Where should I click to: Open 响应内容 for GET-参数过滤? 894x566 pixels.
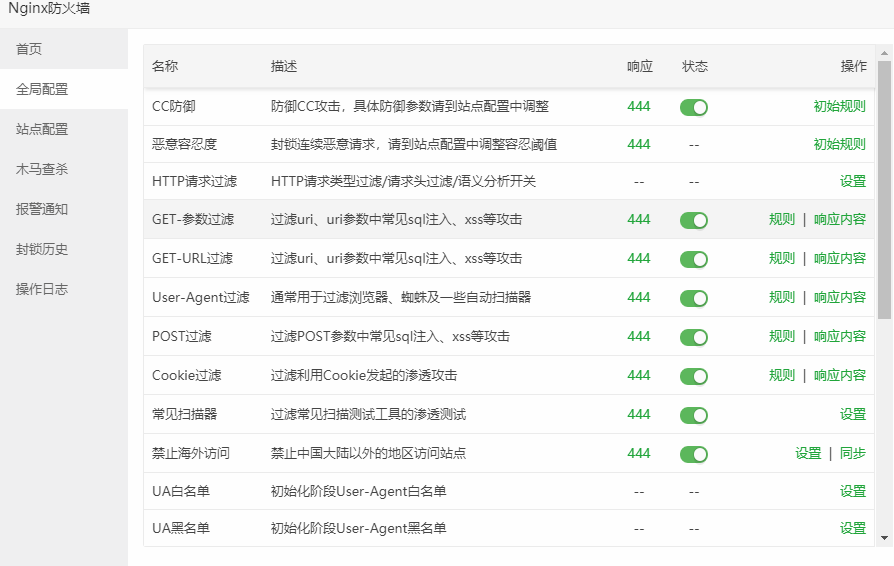pos(839,219)
